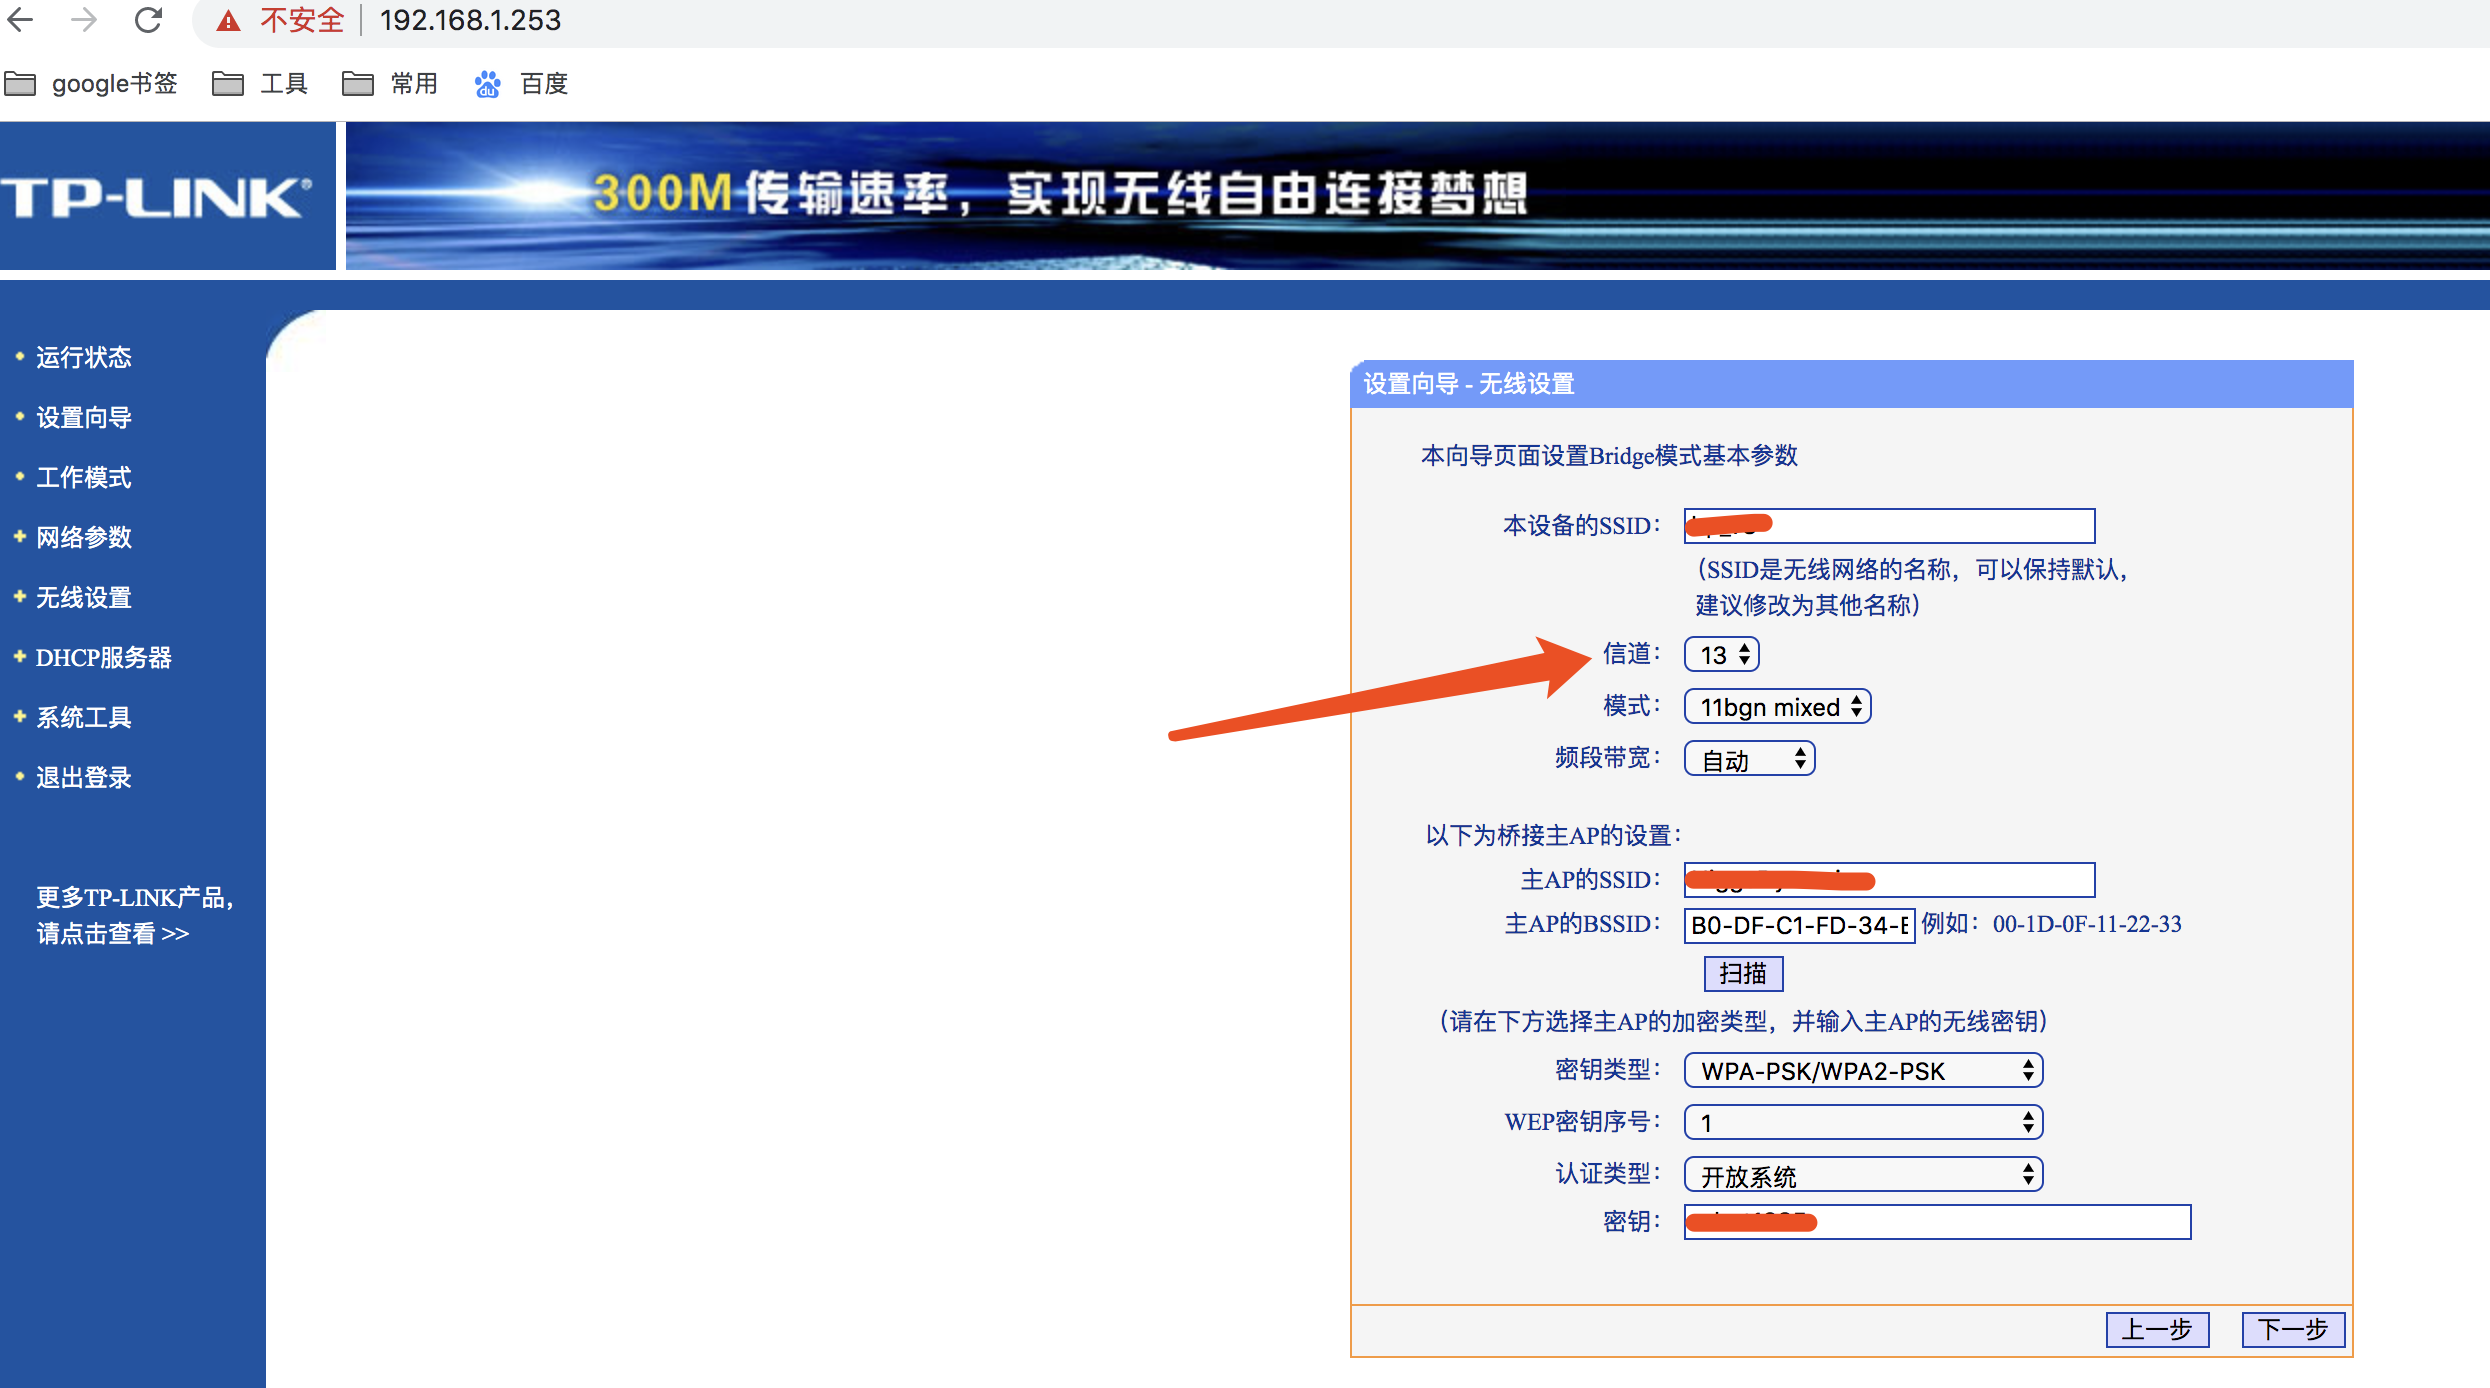Open the 信道 channel dropdown
Screen dimensions: 2490x1388
1721,655
